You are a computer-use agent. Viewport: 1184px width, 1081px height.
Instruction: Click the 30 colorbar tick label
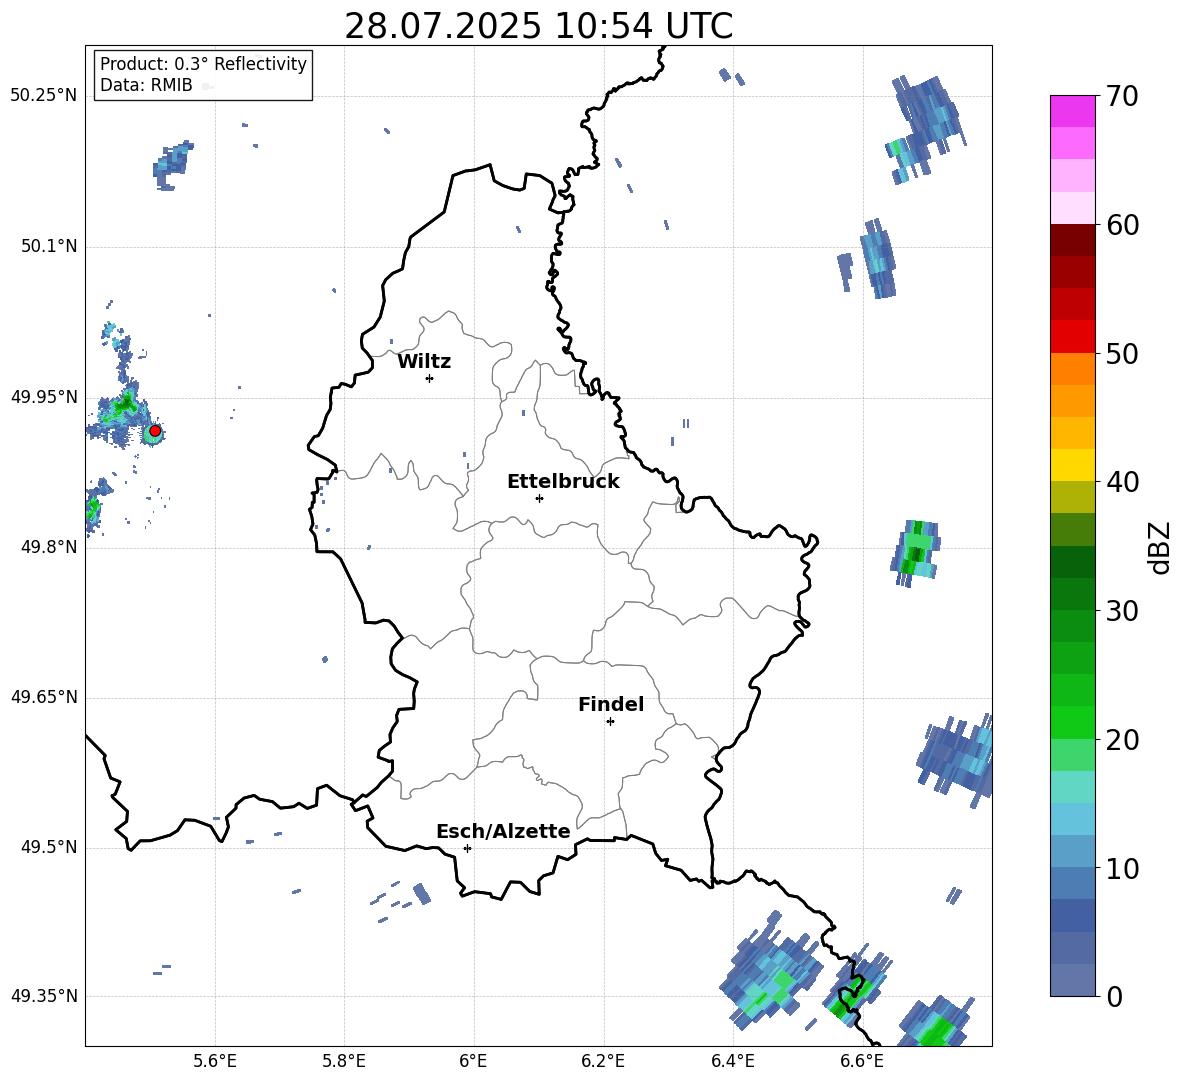point(1122,611)
